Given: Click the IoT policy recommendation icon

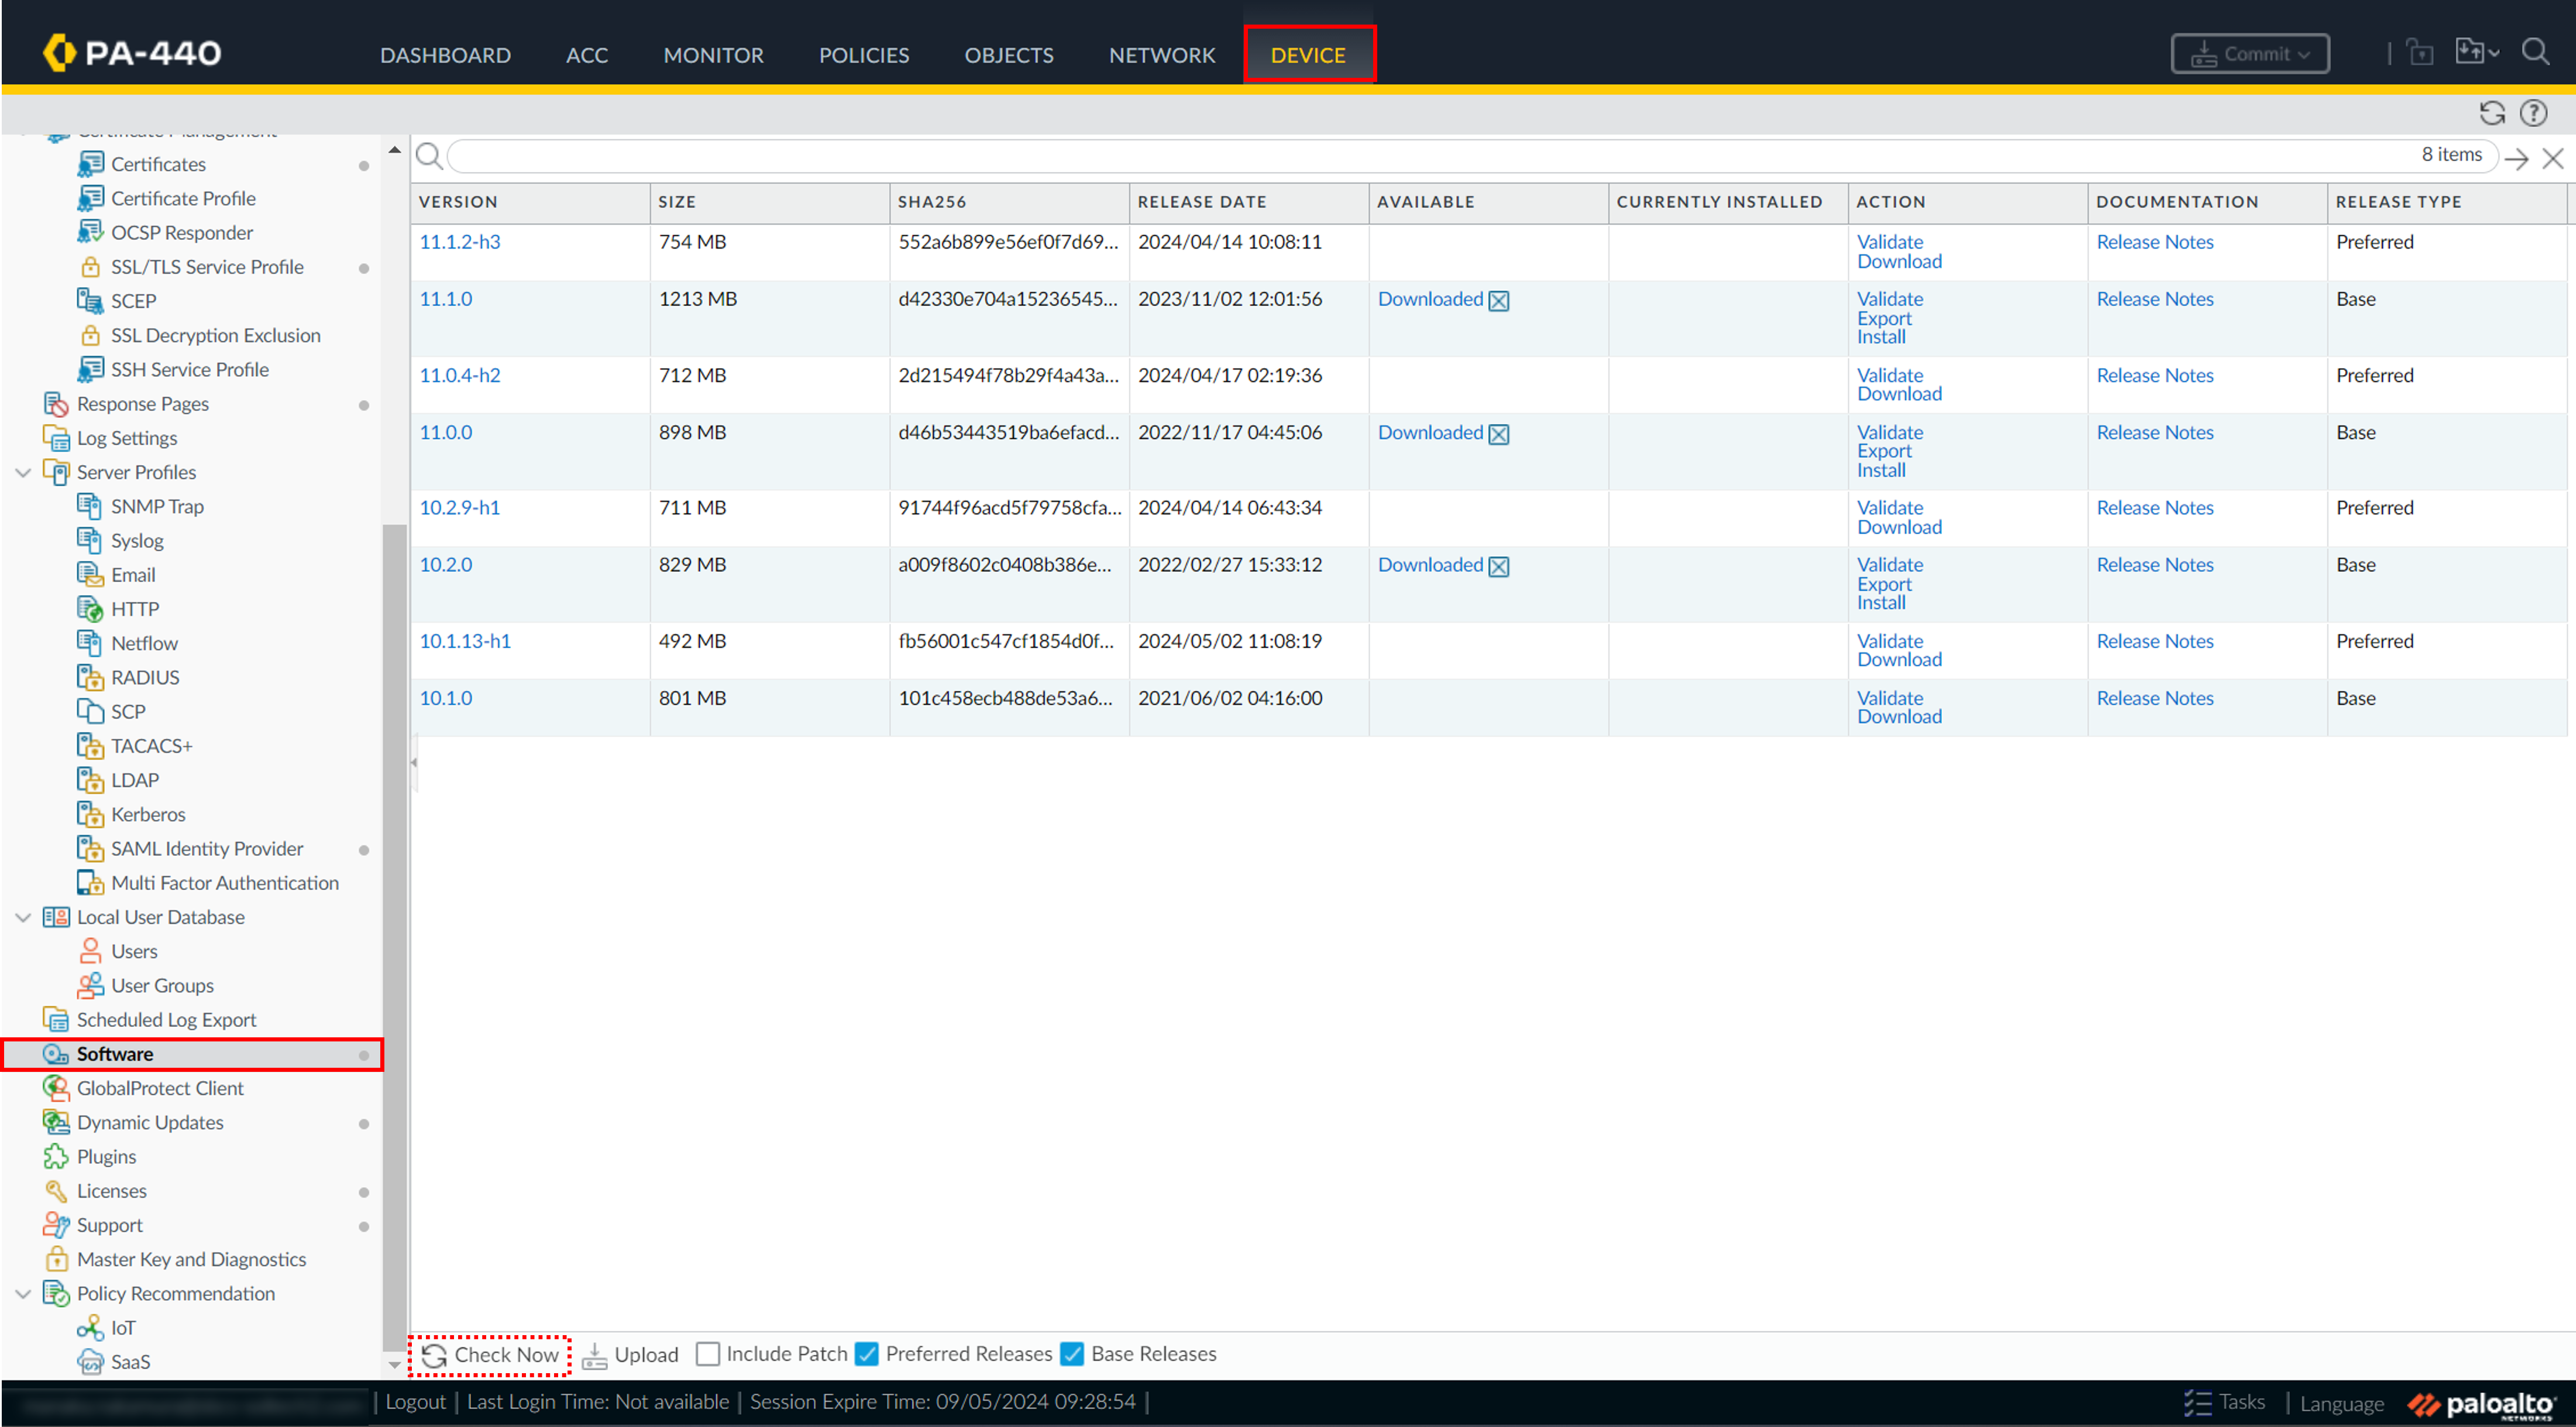Looking at the screenshot, I should tap(90, 1328).
